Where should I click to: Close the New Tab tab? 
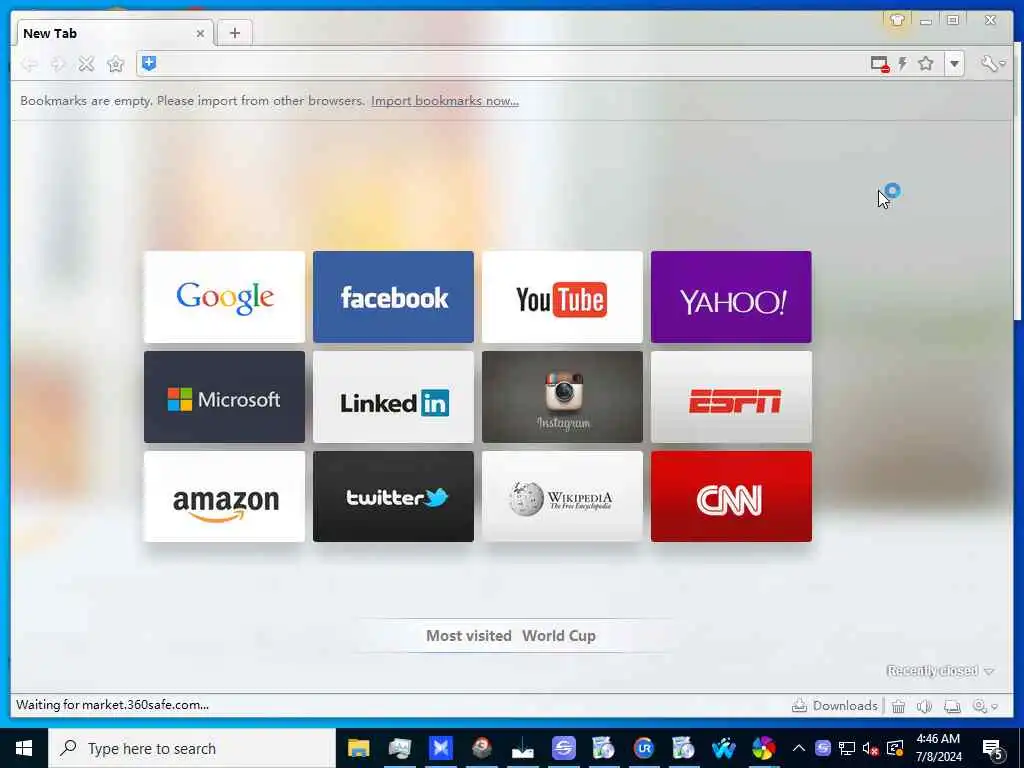click(x=200, y=33)
